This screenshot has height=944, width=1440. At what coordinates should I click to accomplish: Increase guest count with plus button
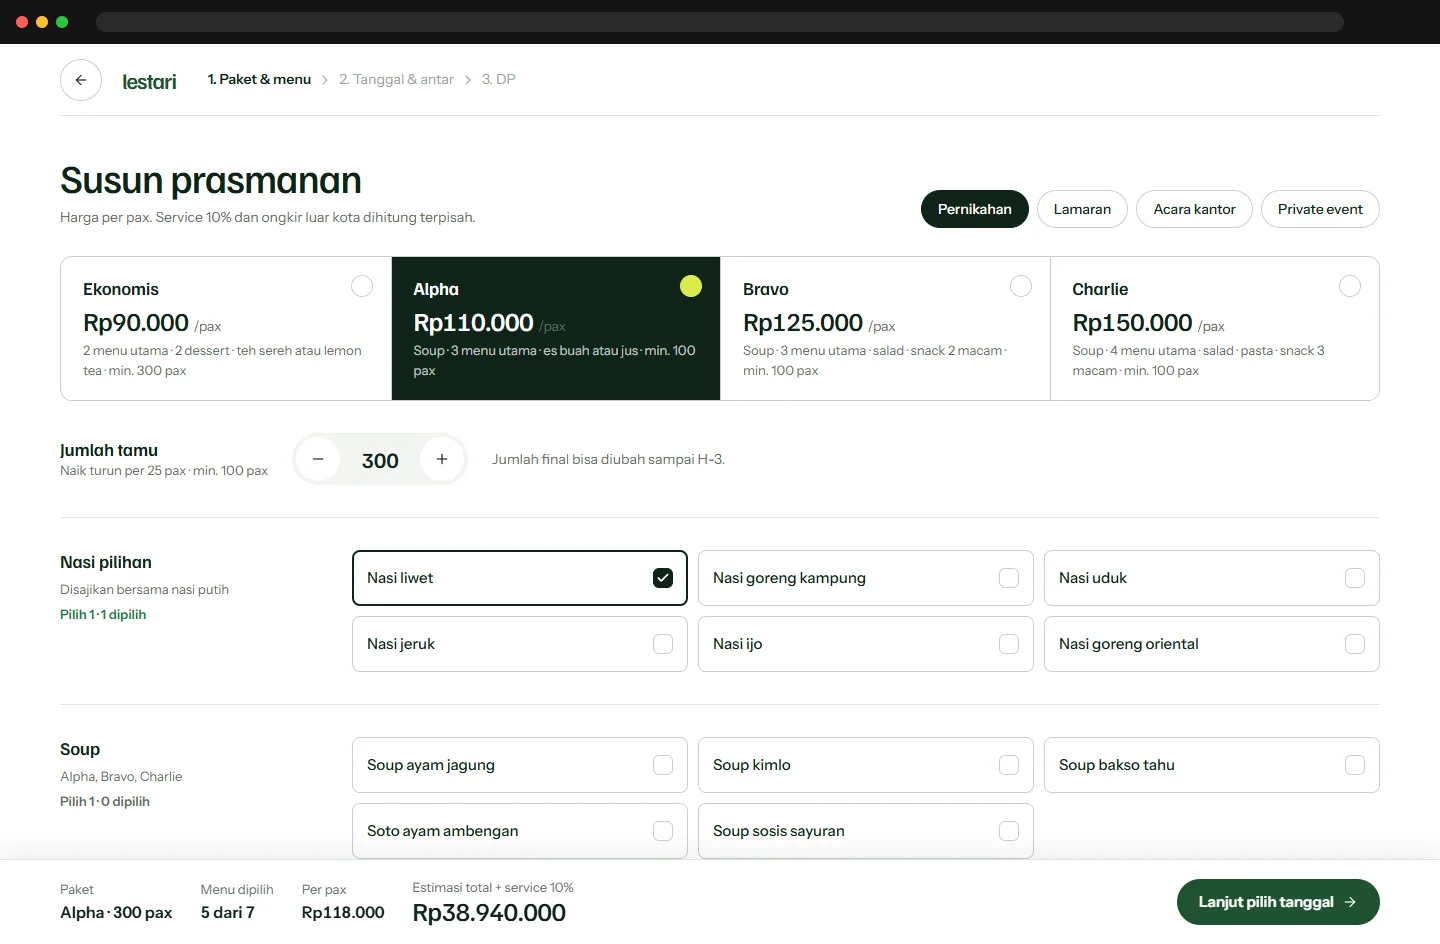point(442,459)
